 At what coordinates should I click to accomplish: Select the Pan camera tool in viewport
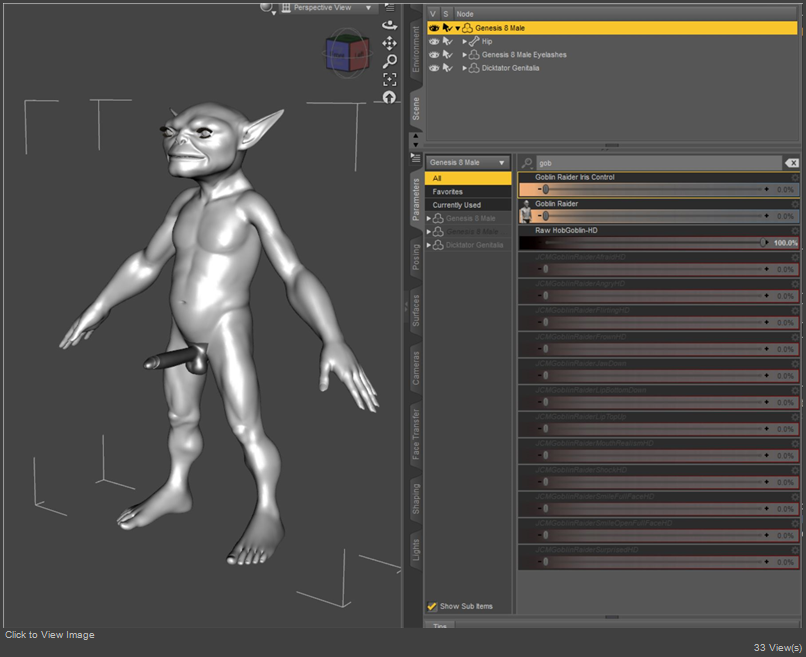pyautogui.click(x=390, y=43)
